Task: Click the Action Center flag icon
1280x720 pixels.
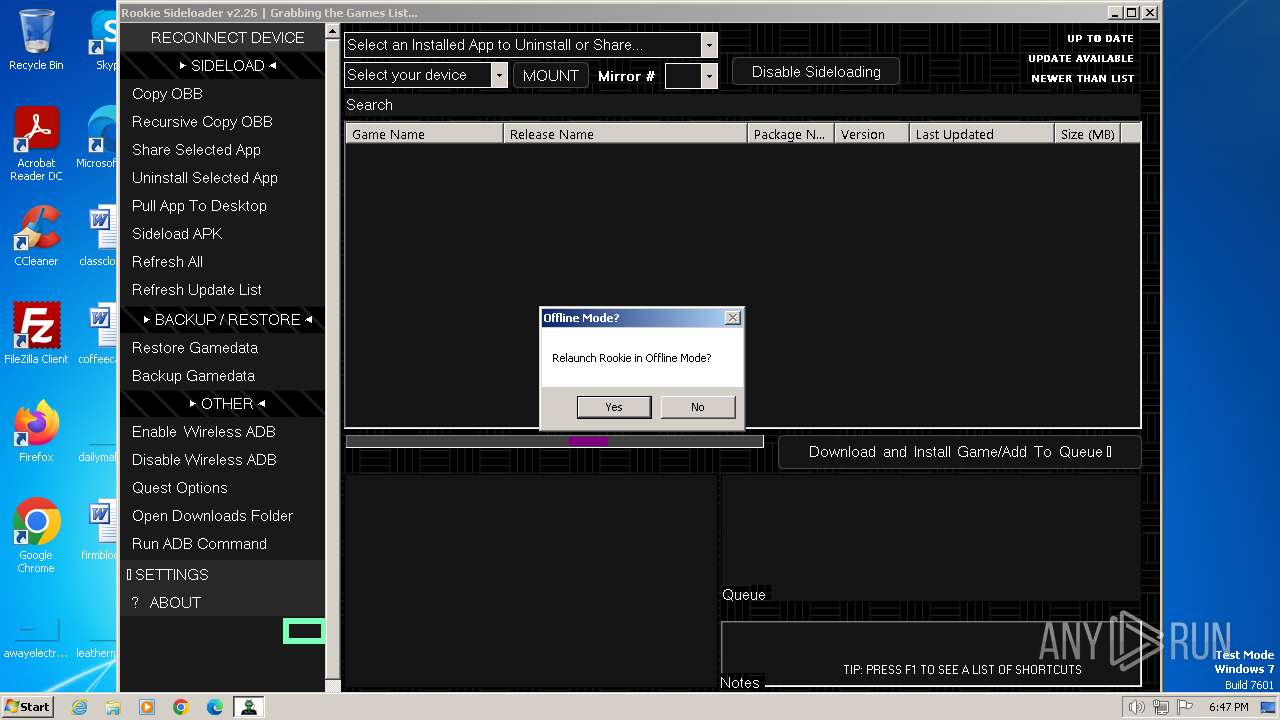Action: coord(1185,707)
